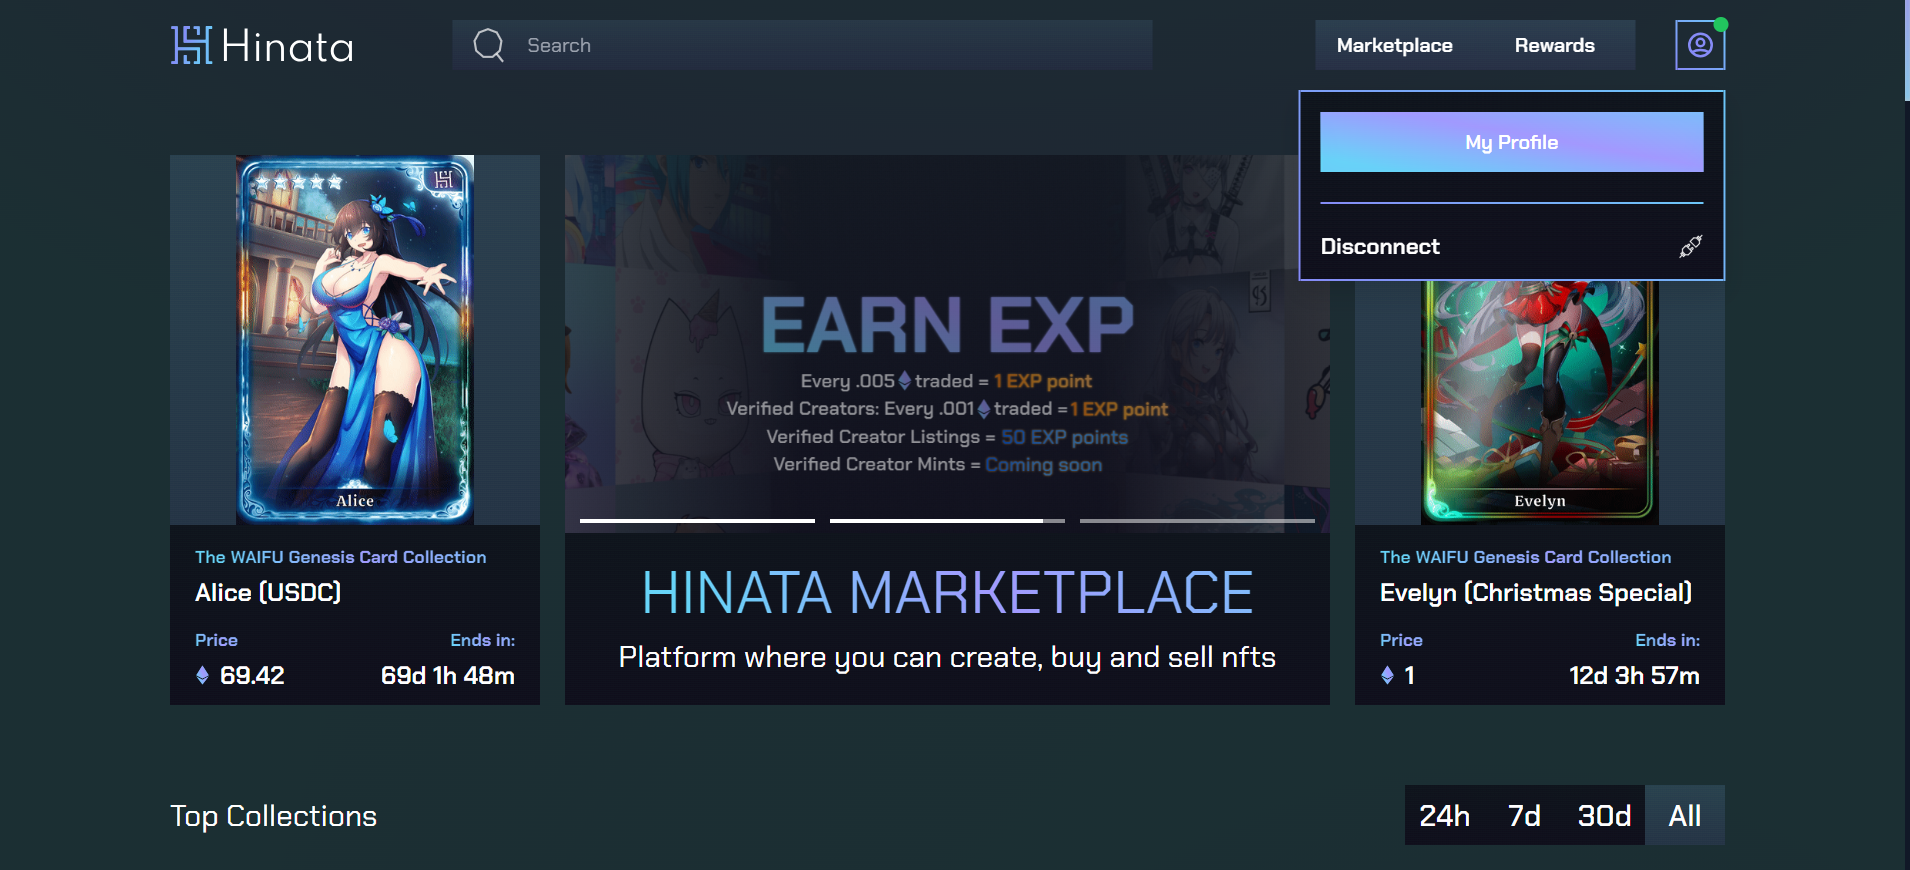Viewport: 1910px width, 870px height.
Task: Click the 12d 3h 57m countdown
Action: [1634, 676]
